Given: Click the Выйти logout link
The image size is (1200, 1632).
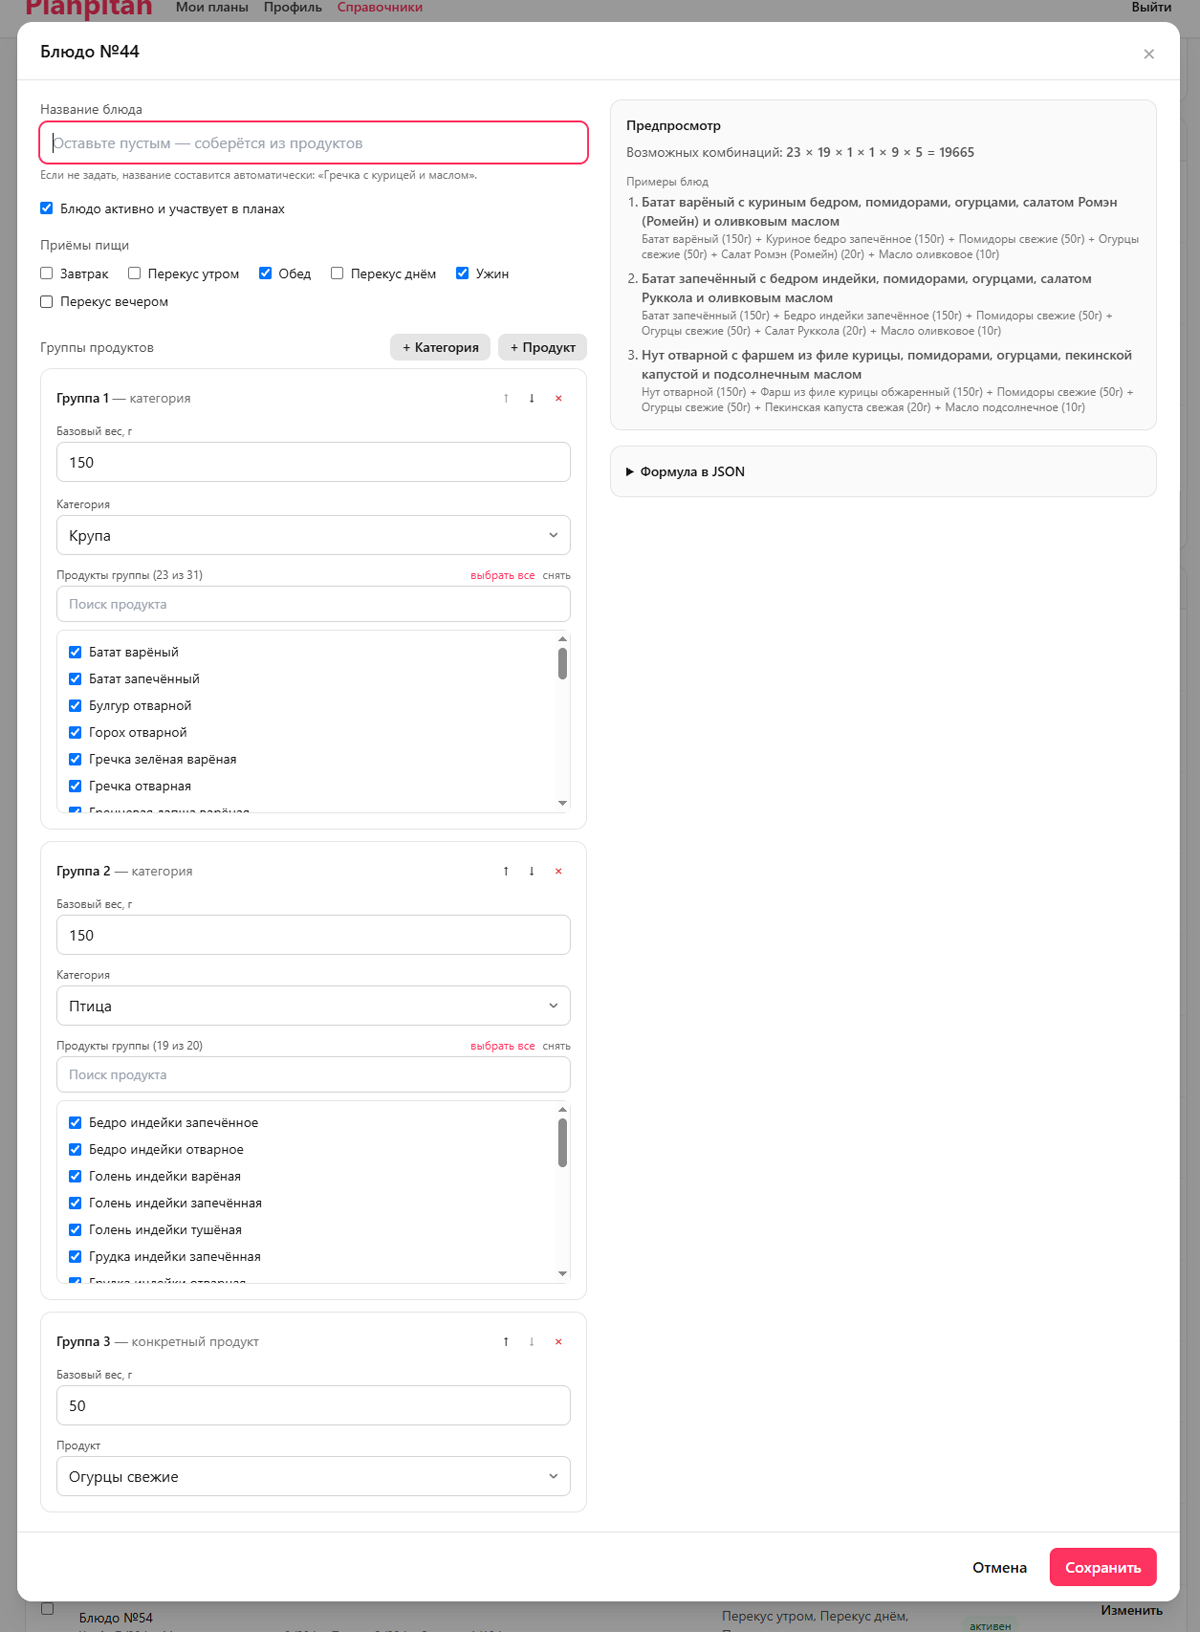Looking at the screenshot, I should tap(1152, 8).
